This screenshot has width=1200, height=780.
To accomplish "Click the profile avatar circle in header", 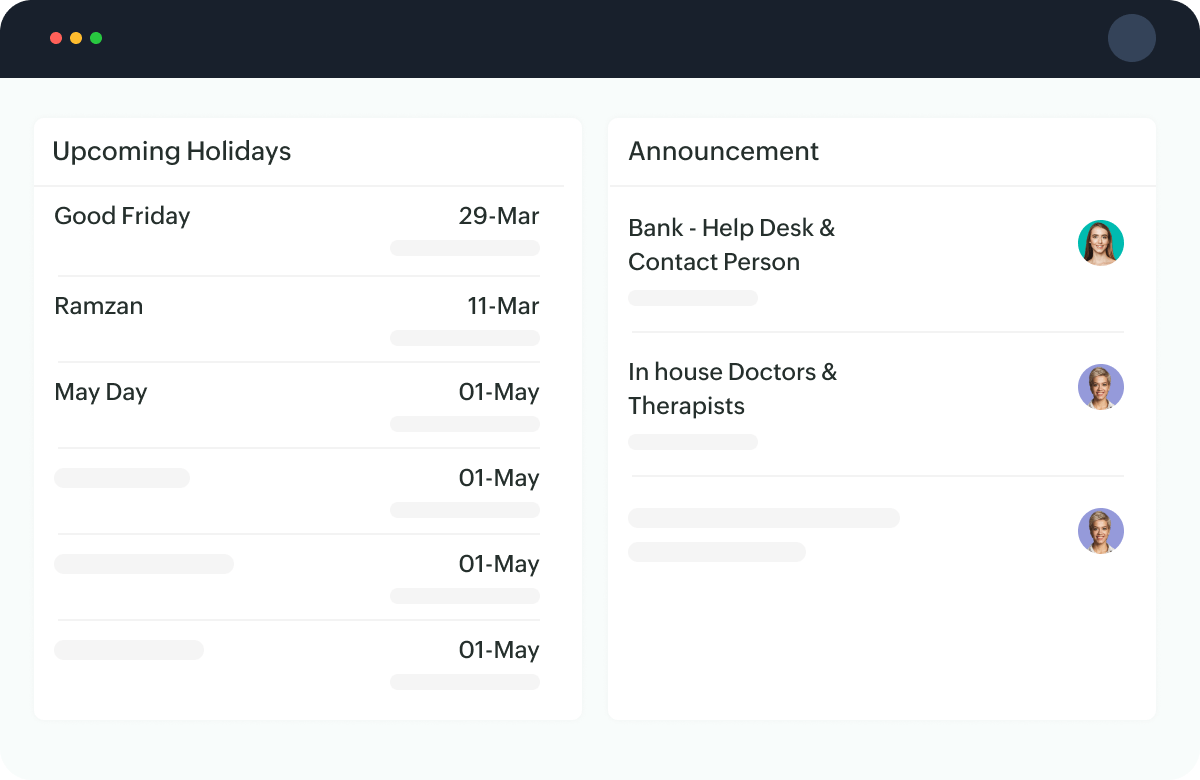I will point(1131,39).
